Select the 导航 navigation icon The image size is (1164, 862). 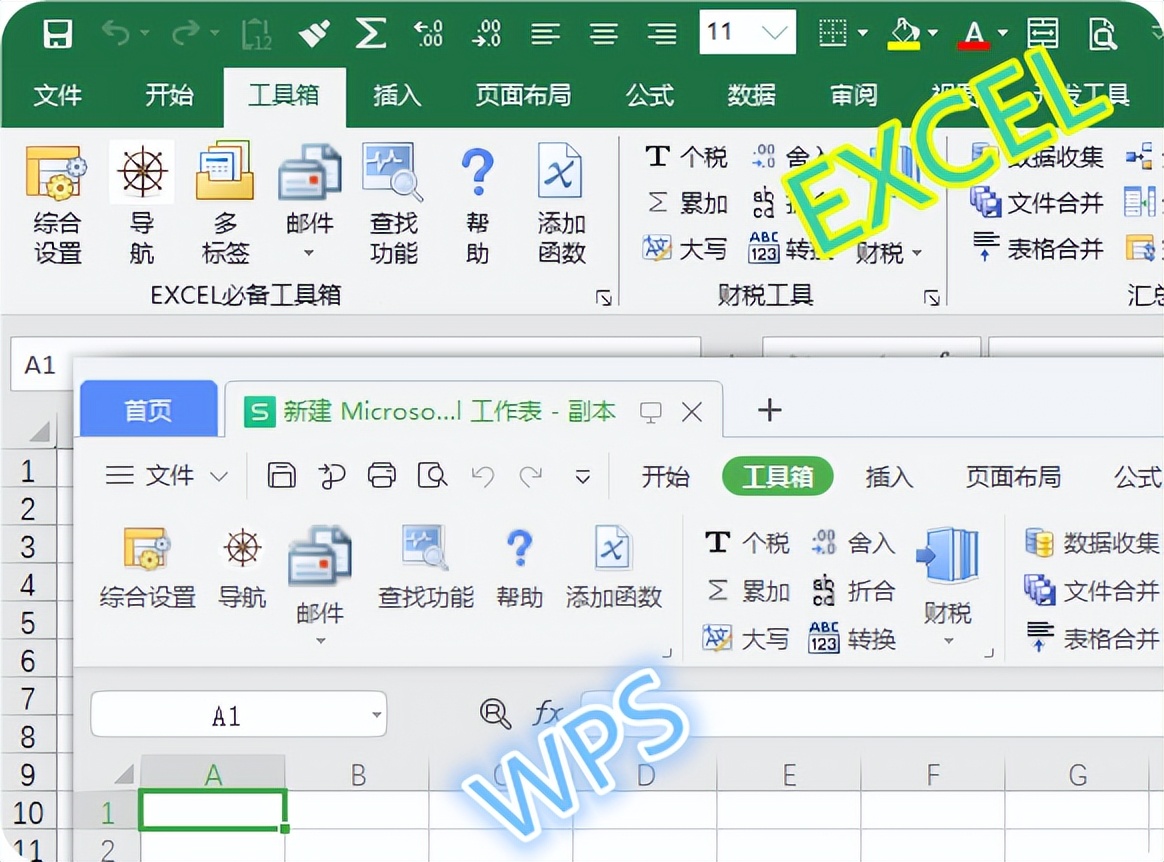140,200
